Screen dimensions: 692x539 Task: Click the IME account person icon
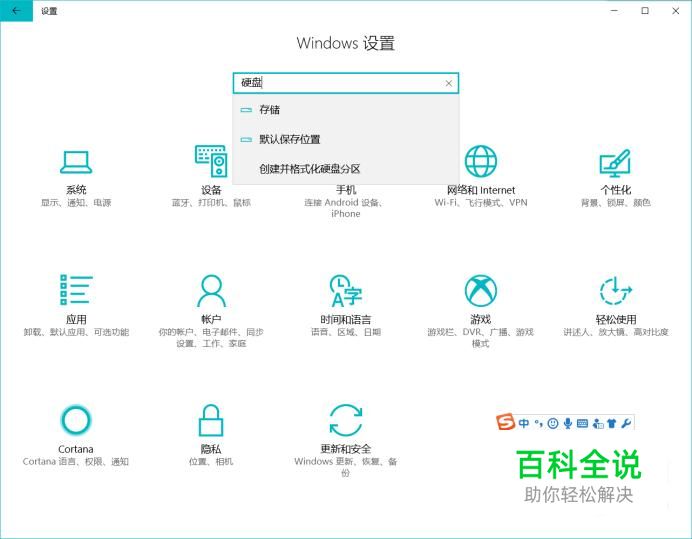coord(598,423)
